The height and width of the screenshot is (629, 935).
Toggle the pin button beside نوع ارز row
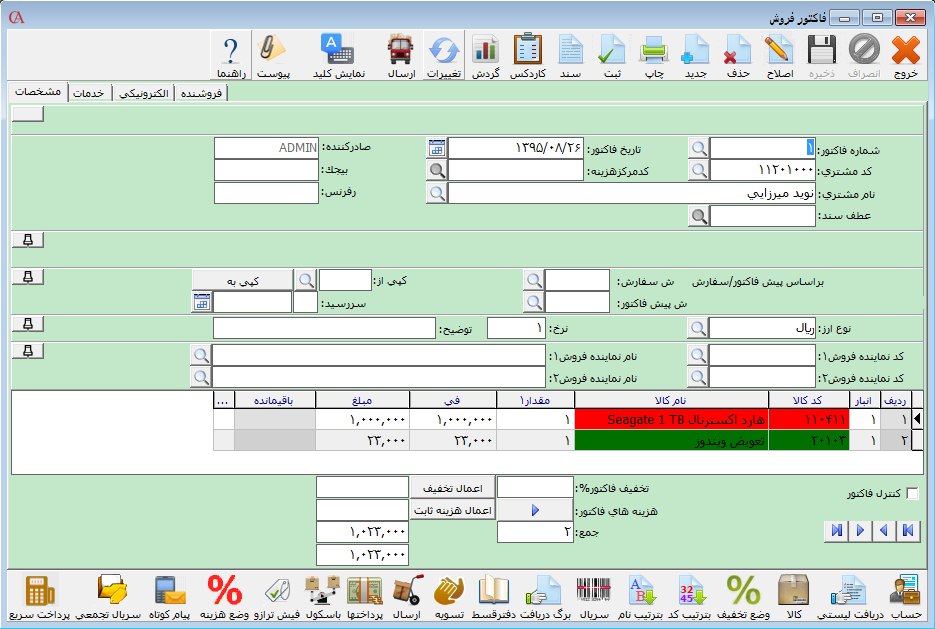point(27,323)
